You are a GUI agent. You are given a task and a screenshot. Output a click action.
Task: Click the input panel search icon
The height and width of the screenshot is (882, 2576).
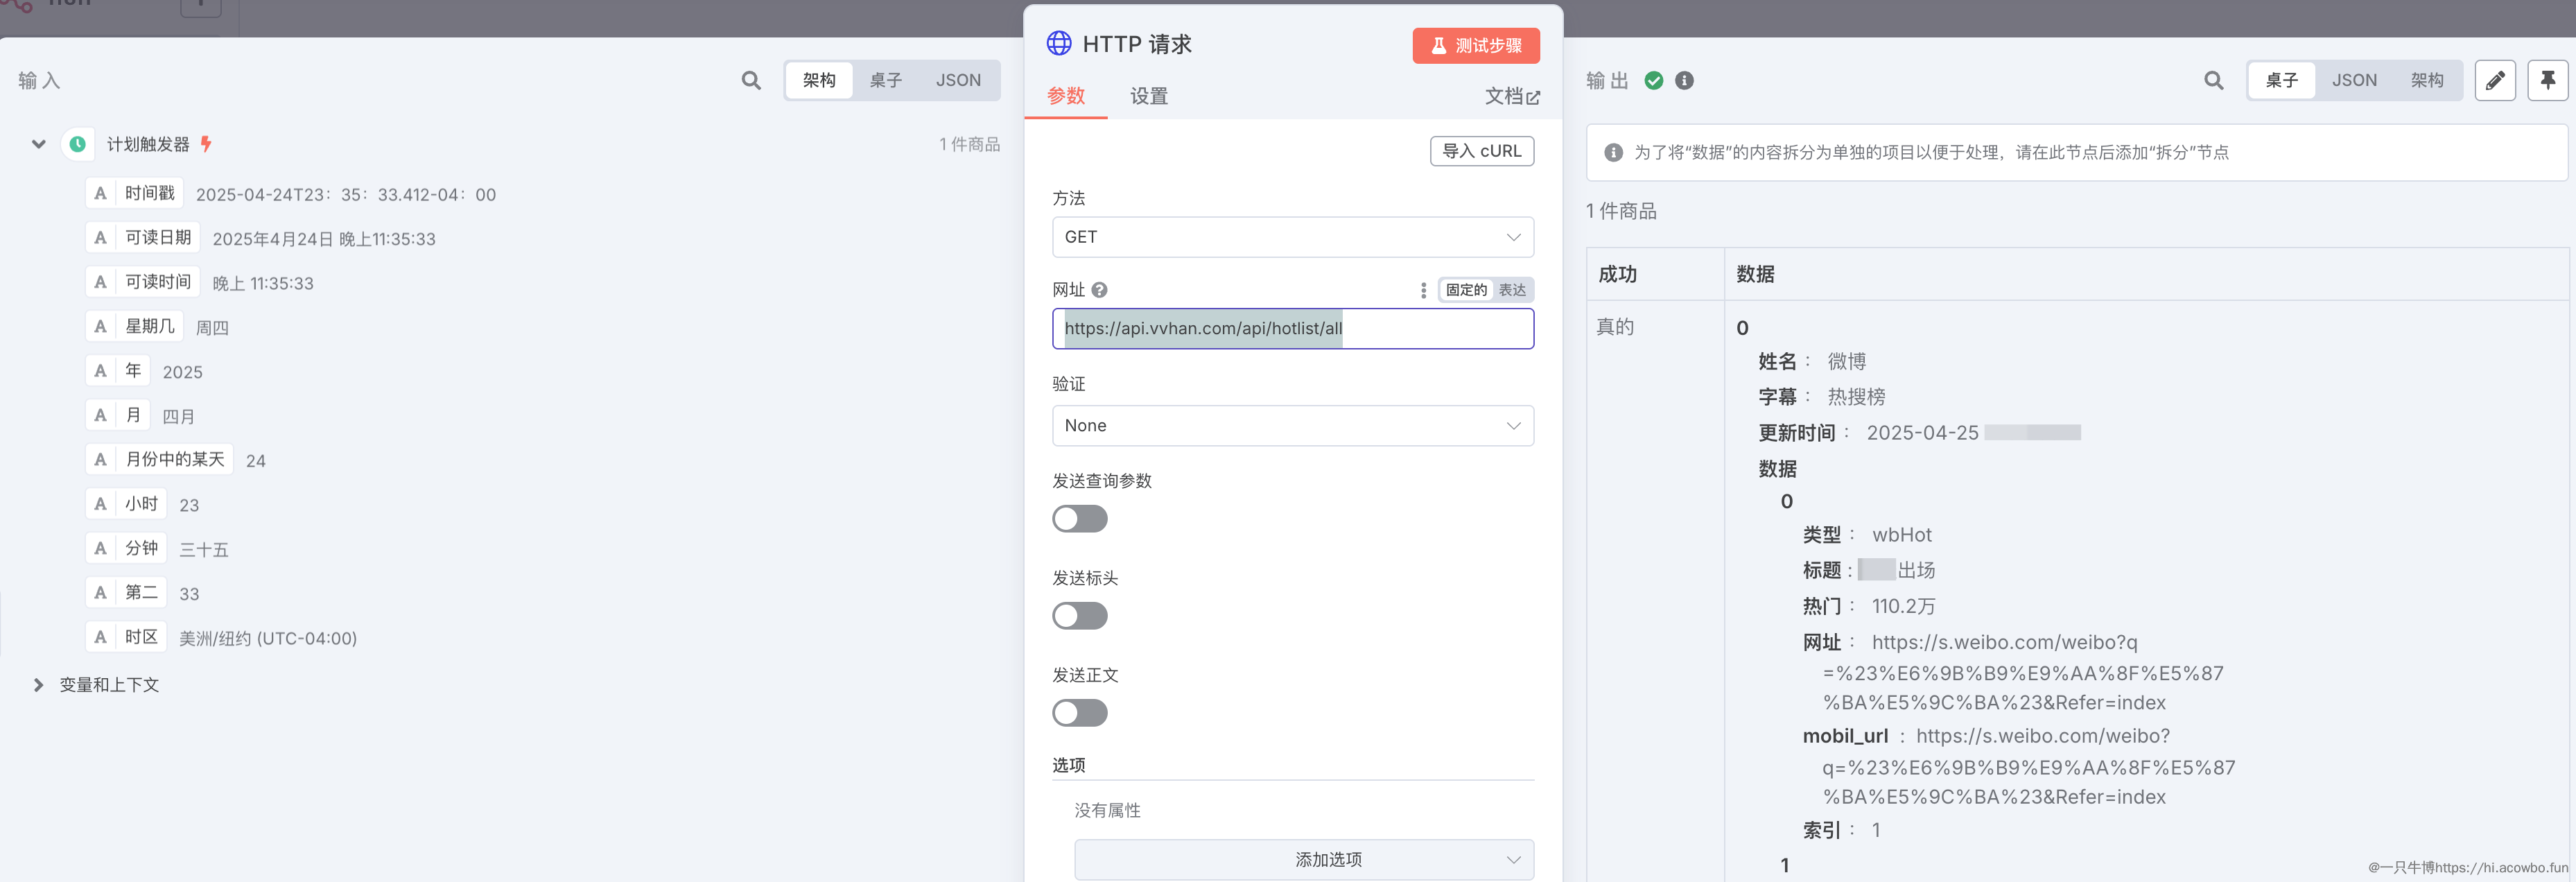(751, 80)
